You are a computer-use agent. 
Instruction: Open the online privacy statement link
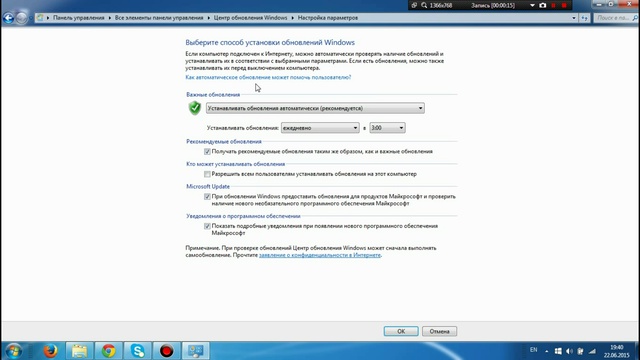pyautogui.click(x=320, y=255)
